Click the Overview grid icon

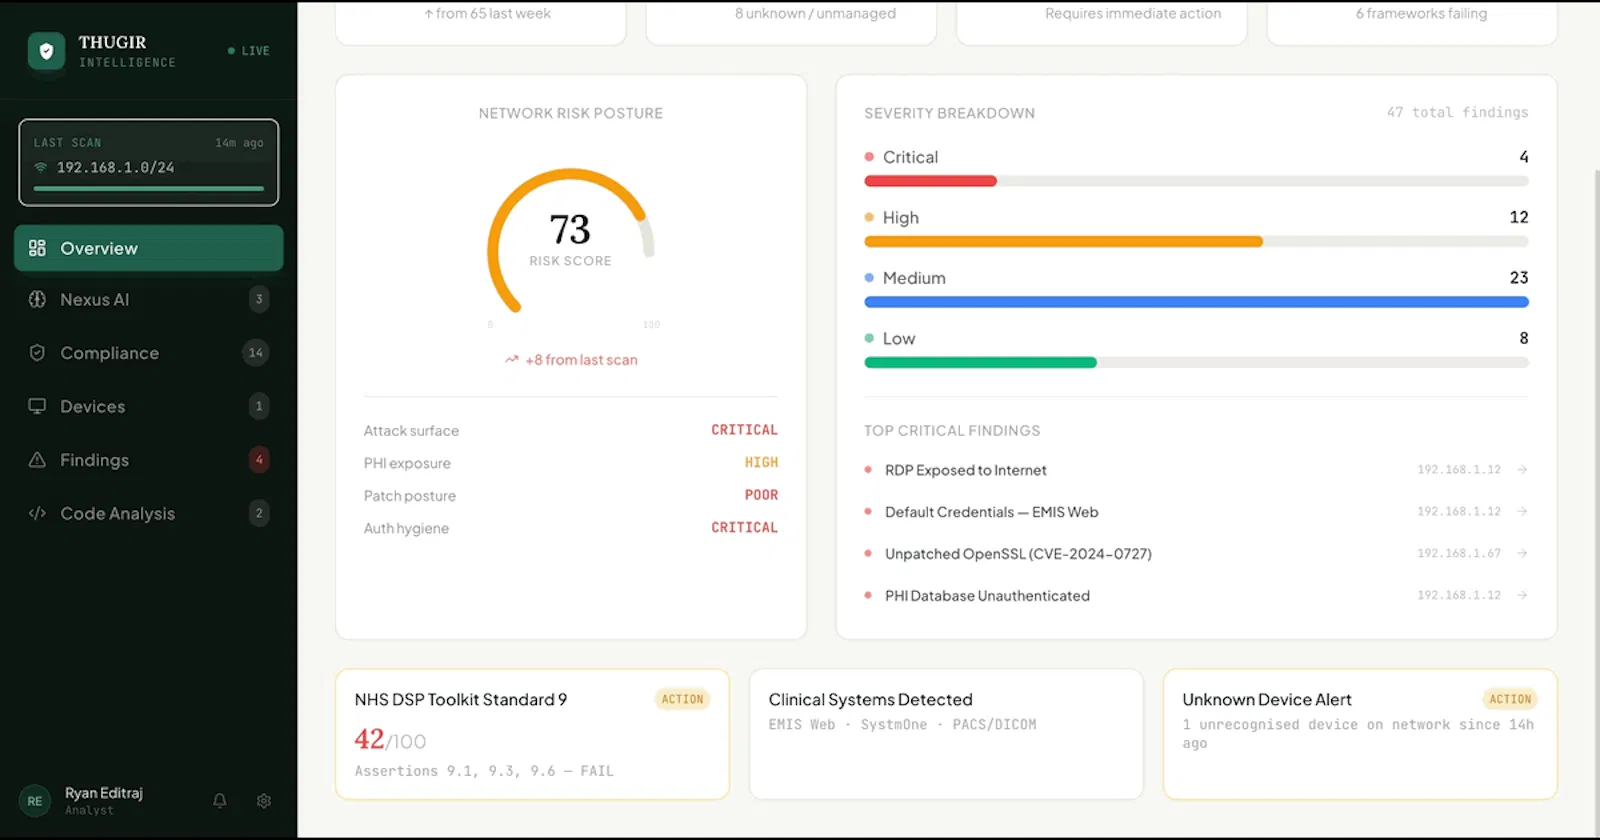[x=37, y=248]
